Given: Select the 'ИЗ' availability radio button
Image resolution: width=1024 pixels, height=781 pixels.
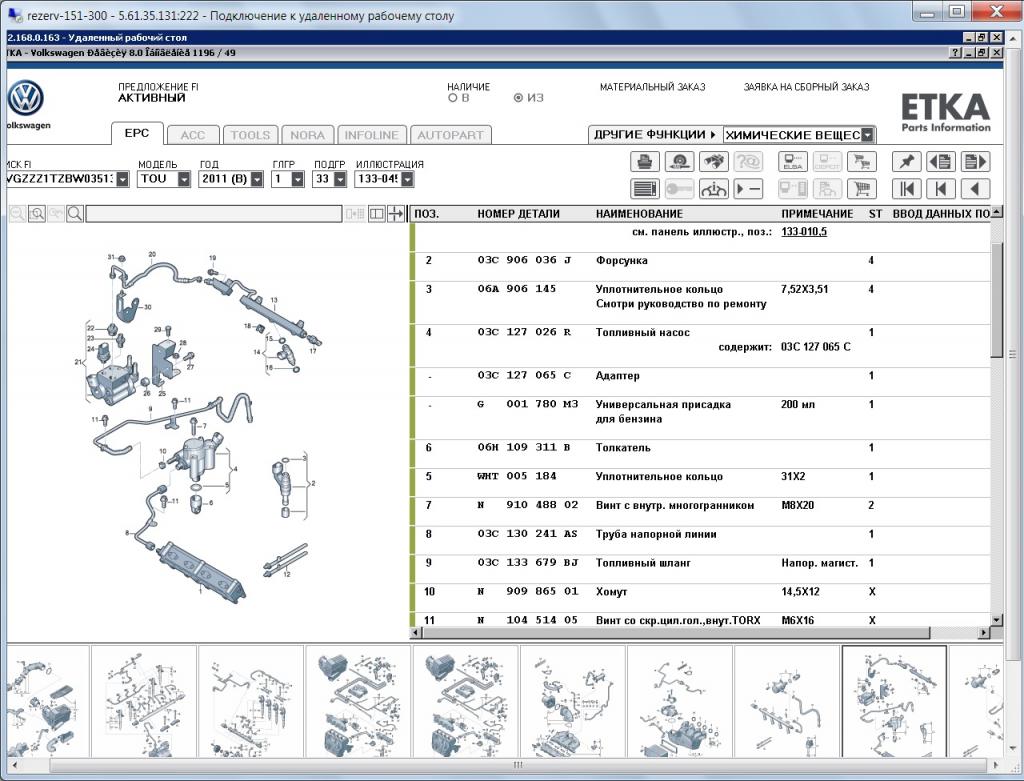Looking at the screenshot, I should click(519, 98).
